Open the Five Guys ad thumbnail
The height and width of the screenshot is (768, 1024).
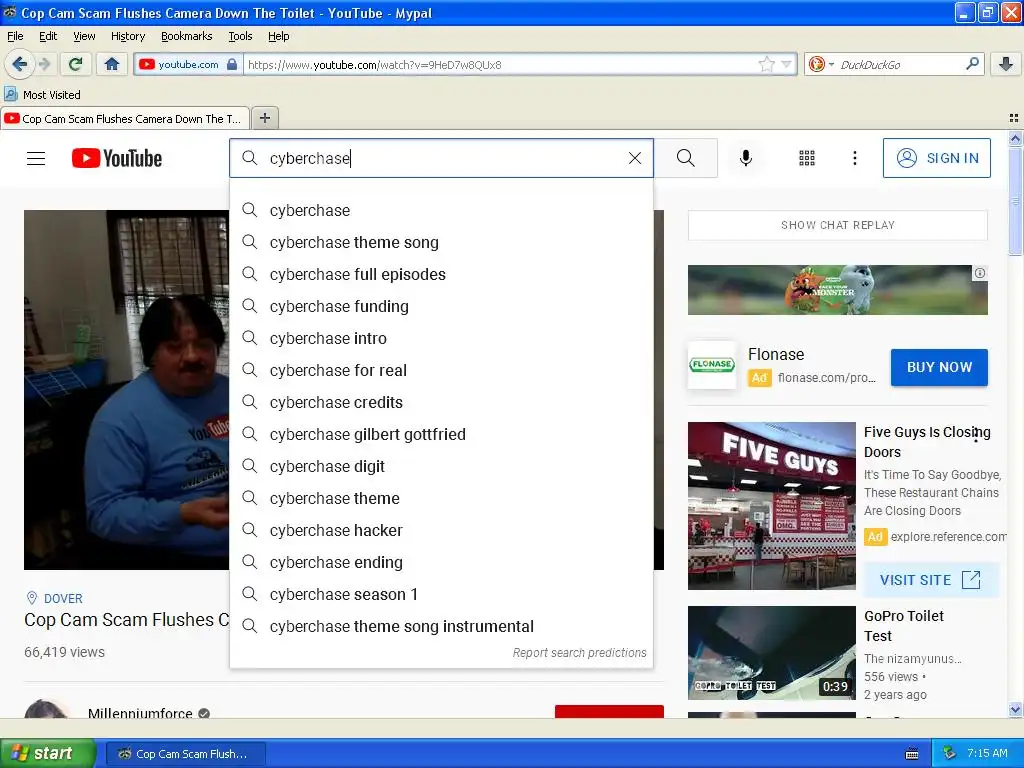tap(771, 505)
